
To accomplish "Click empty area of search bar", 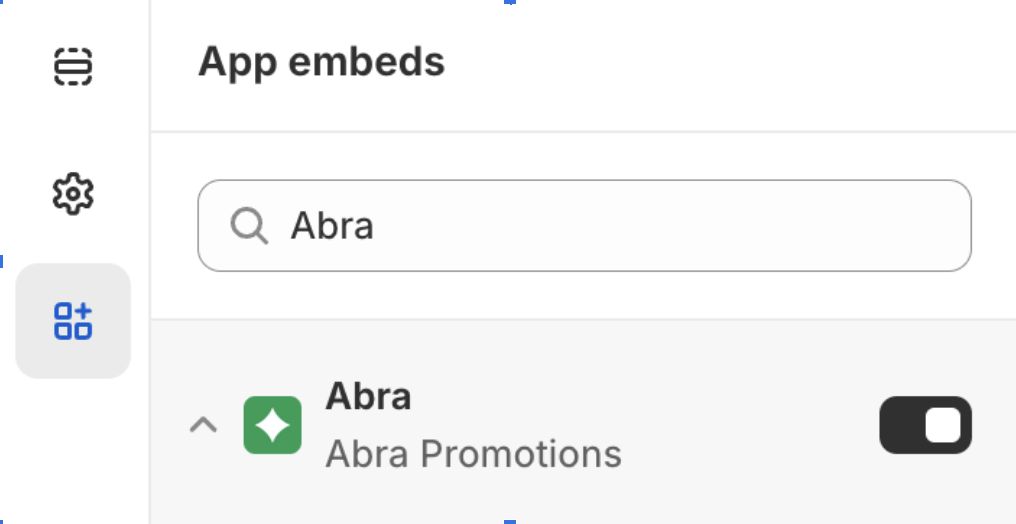I will coord(700,226).
